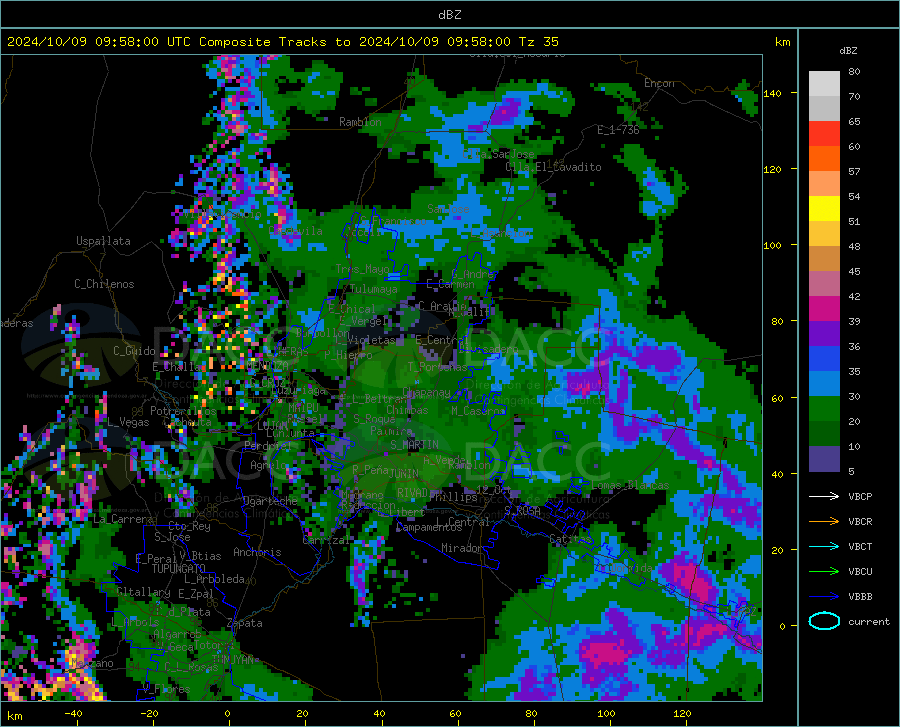Click the Uspallata place label on the map

103,241
